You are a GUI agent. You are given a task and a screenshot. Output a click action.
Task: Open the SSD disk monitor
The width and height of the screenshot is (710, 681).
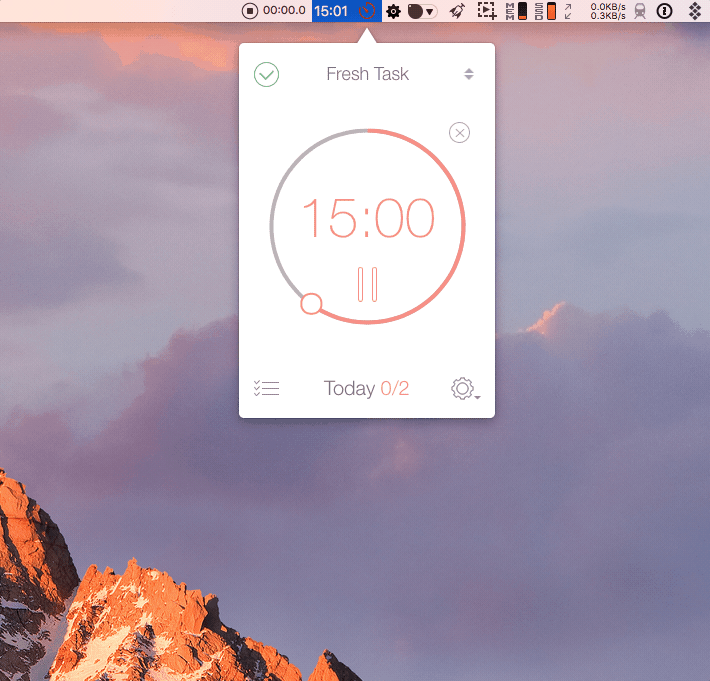coord(545,11)
